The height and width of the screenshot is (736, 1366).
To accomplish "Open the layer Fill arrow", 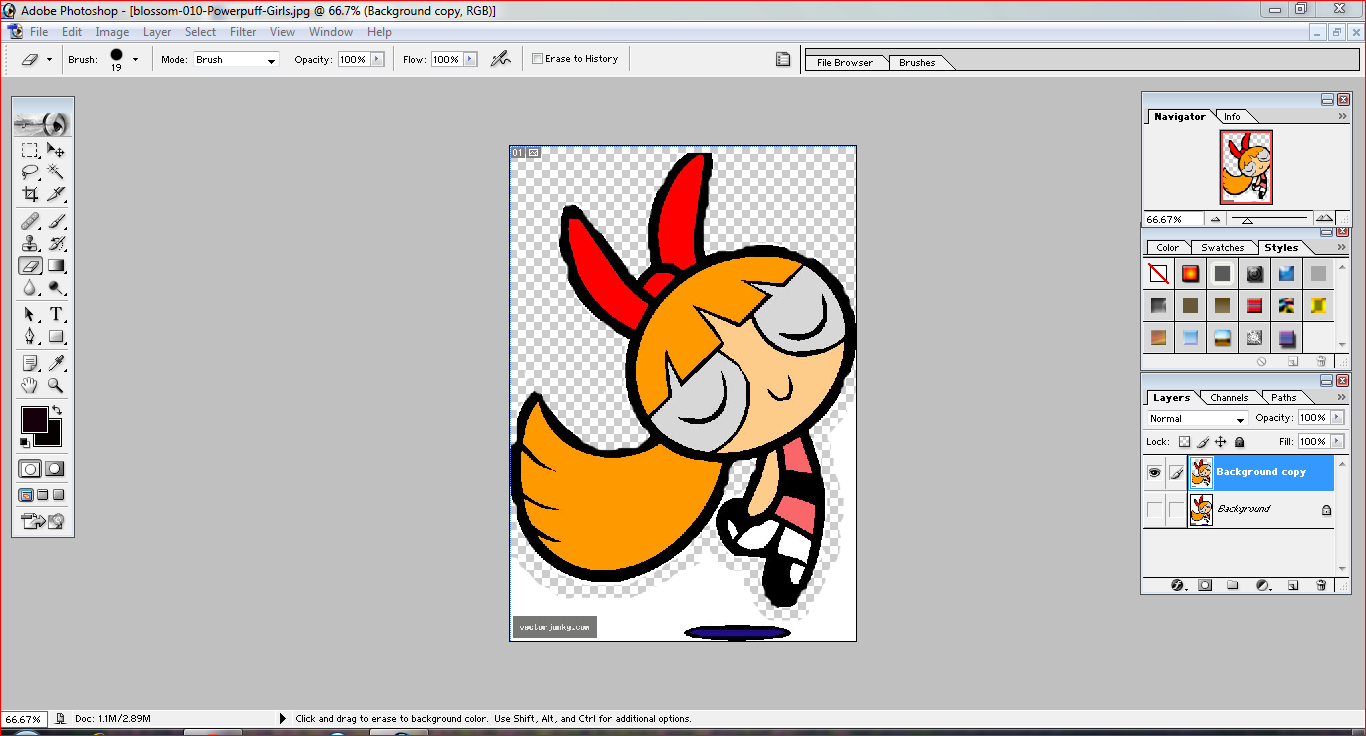I will pos(1337,441).
